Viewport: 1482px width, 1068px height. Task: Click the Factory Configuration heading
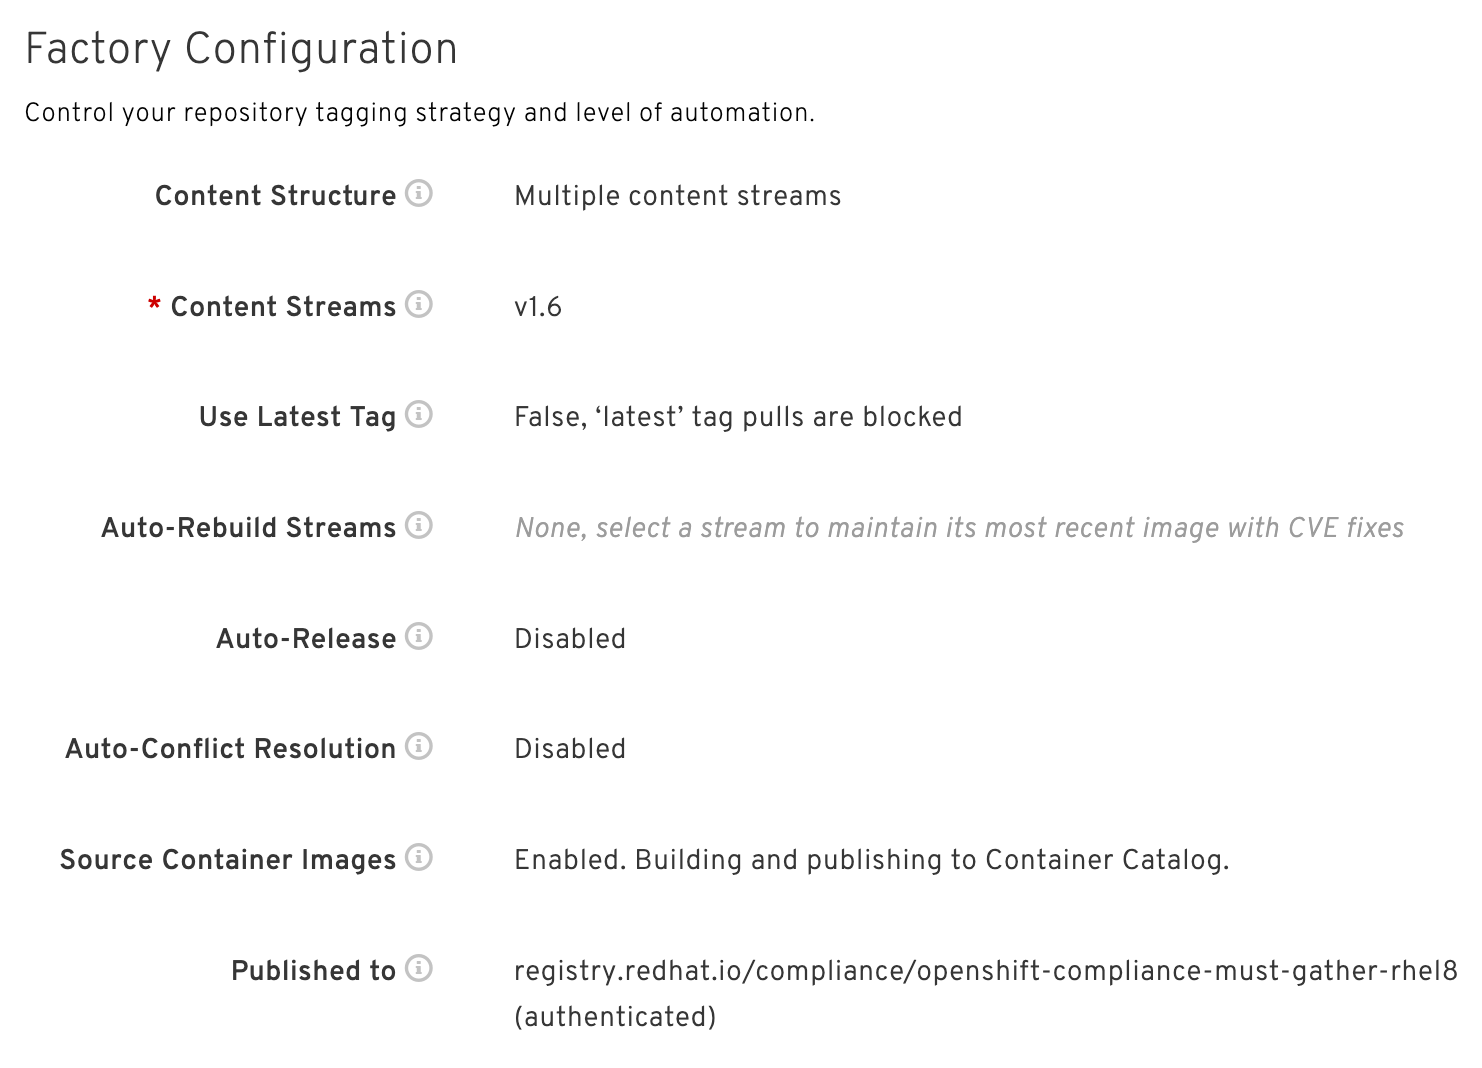[x=241, y=49]
